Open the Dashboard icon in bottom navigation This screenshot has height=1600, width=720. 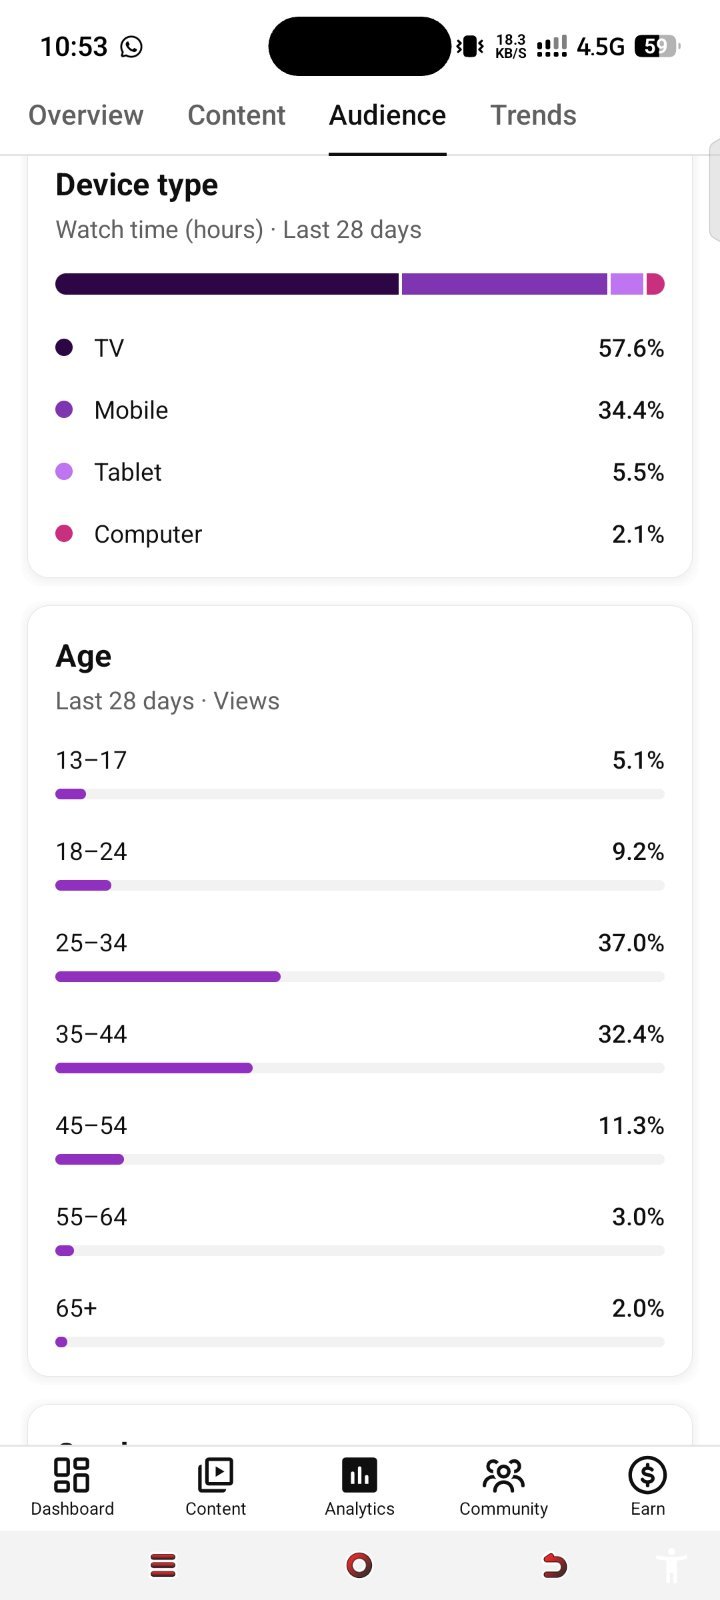click(72, 1475)
